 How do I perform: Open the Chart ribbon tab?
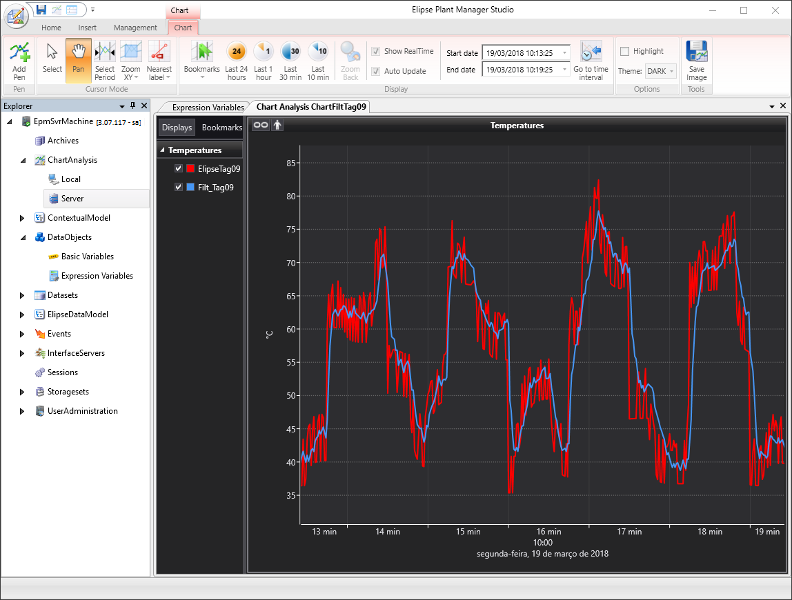point(182,28)
